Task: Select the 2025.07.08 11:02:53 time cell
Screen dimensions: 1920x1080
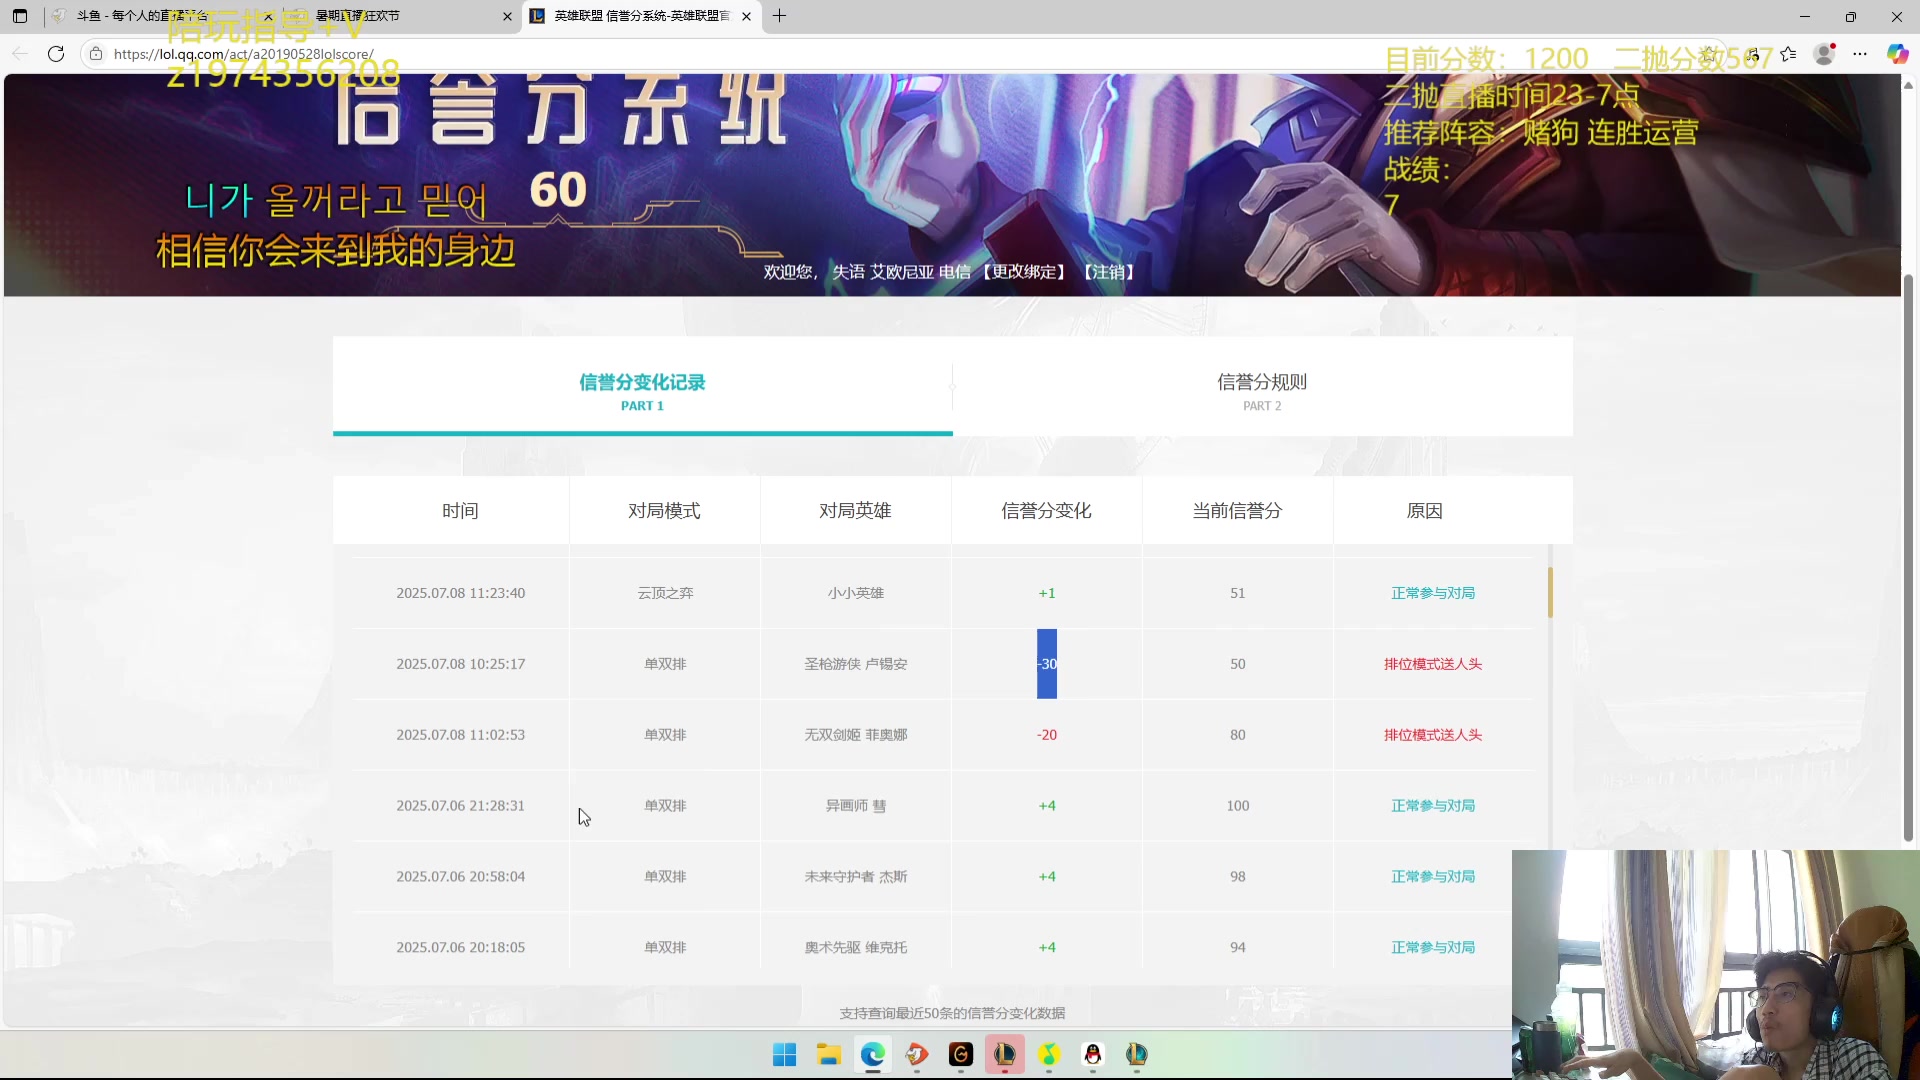Action: [460, 735]
